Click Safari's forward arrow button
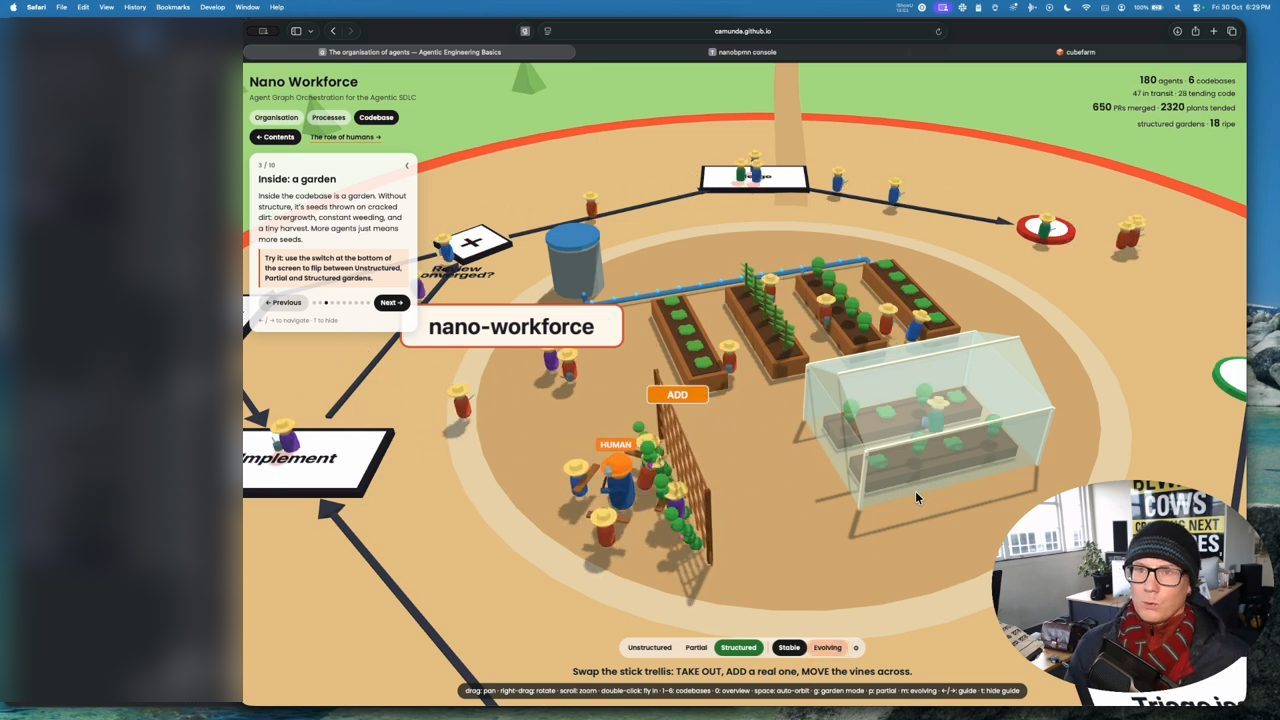Image resolution: width=1280 pixels, height=720 pixels. 350,31
